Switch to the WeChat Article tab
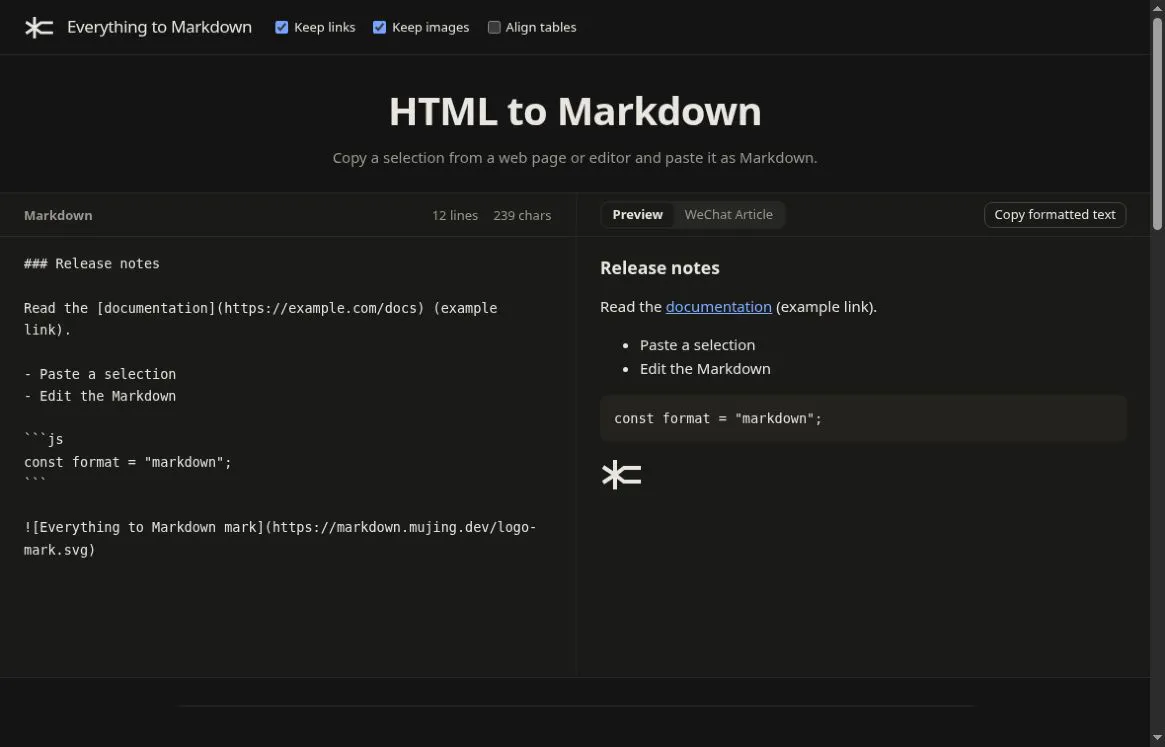Screen dimensions: 1165x747 click(728, 215)
